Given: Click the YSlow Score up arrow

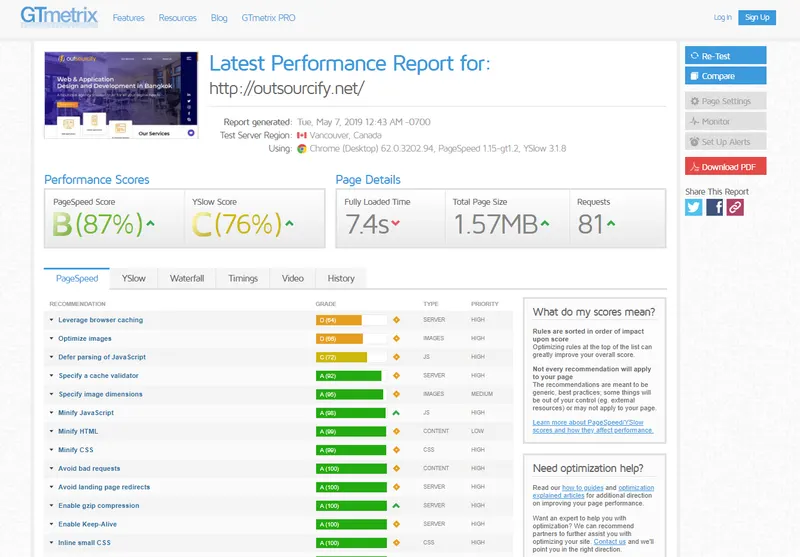Looking at the screenshot, I should coord(289,223).
